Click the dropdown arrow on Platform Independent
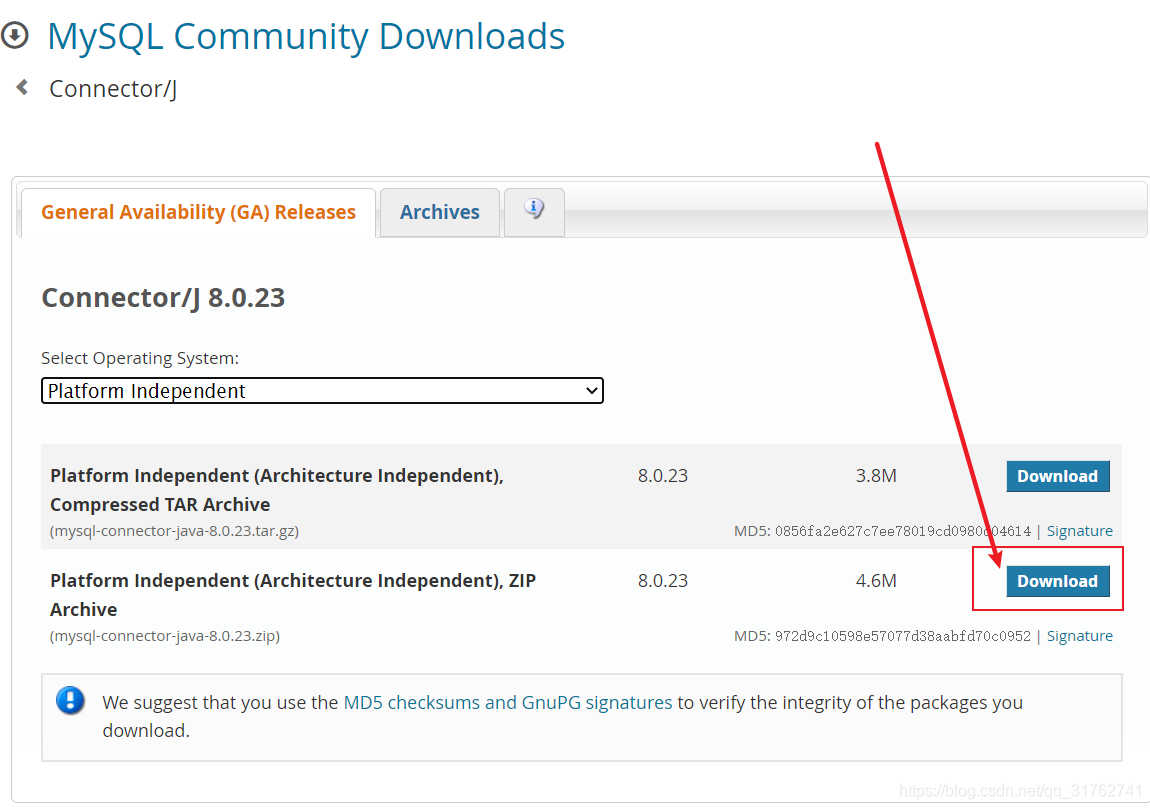This screenshot has width=1150, height=809. 591,391
